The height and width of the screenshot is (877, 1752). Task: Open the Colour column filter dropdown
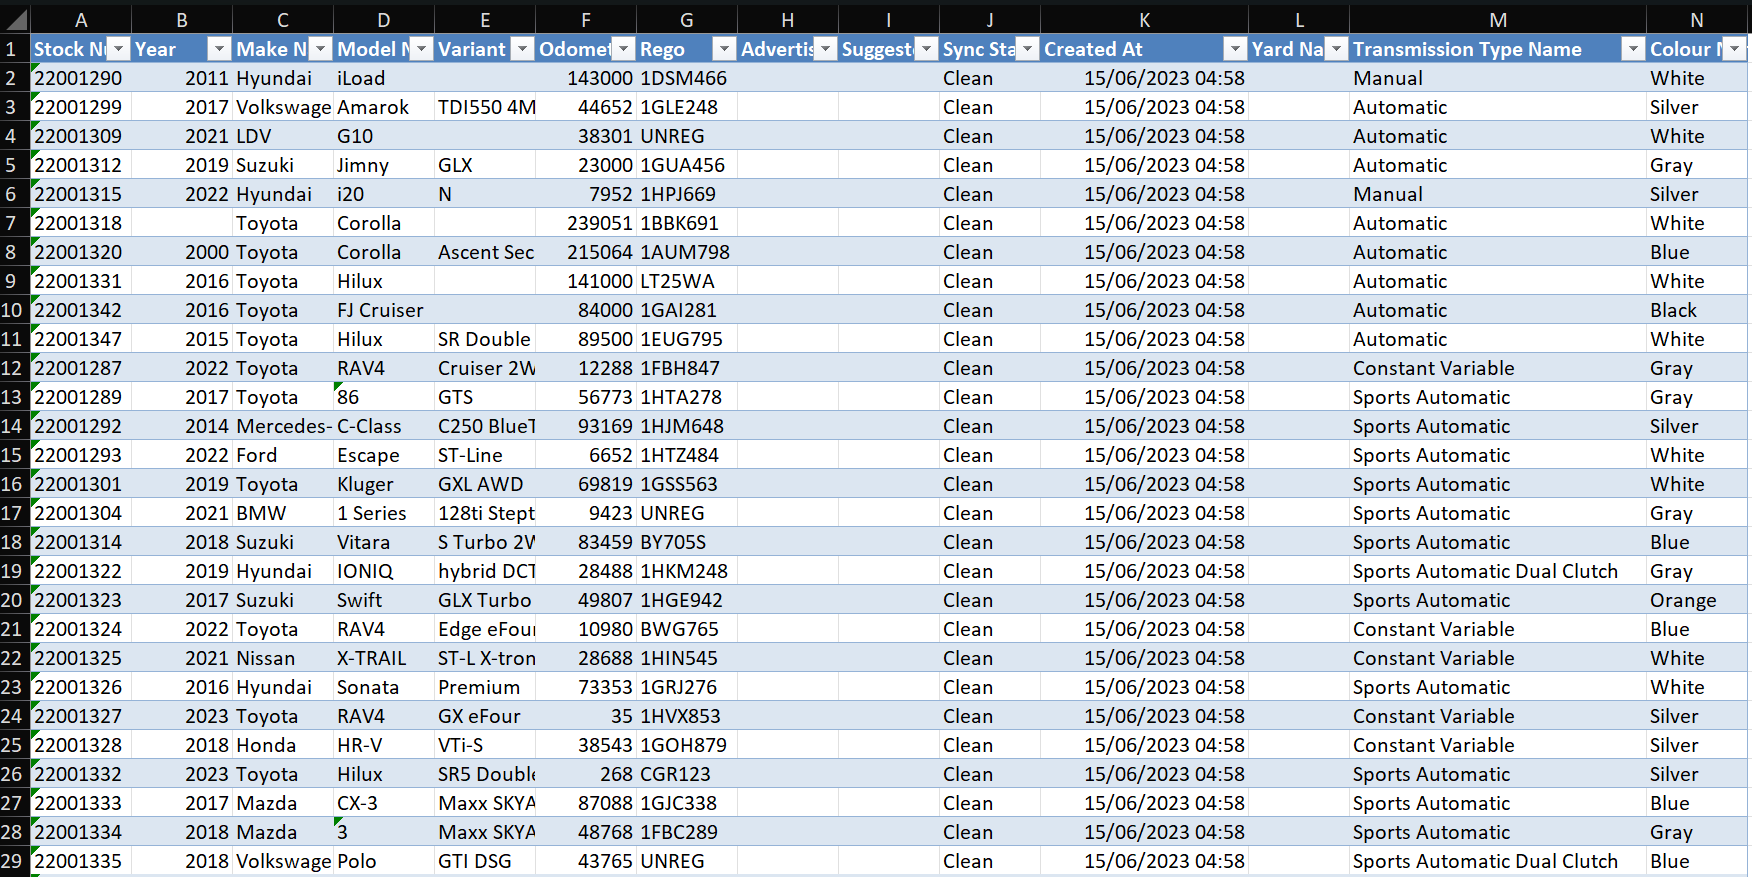(x=1735, y=49)
